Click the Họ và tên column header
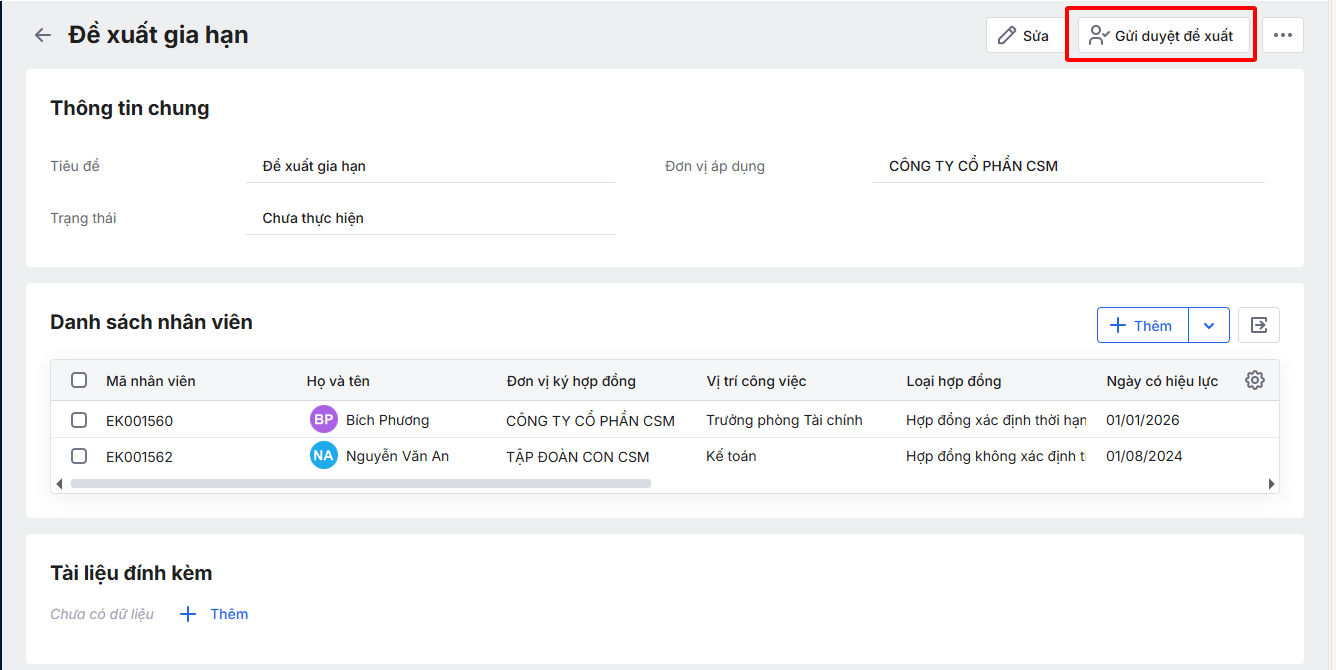Screen dimensions: 1336x670 click(338, 381)
